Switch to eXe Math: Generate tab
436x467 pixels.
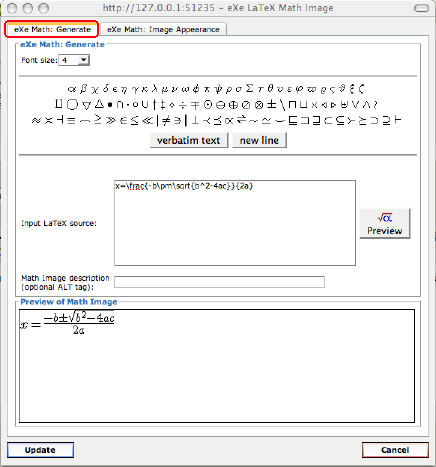52,29
